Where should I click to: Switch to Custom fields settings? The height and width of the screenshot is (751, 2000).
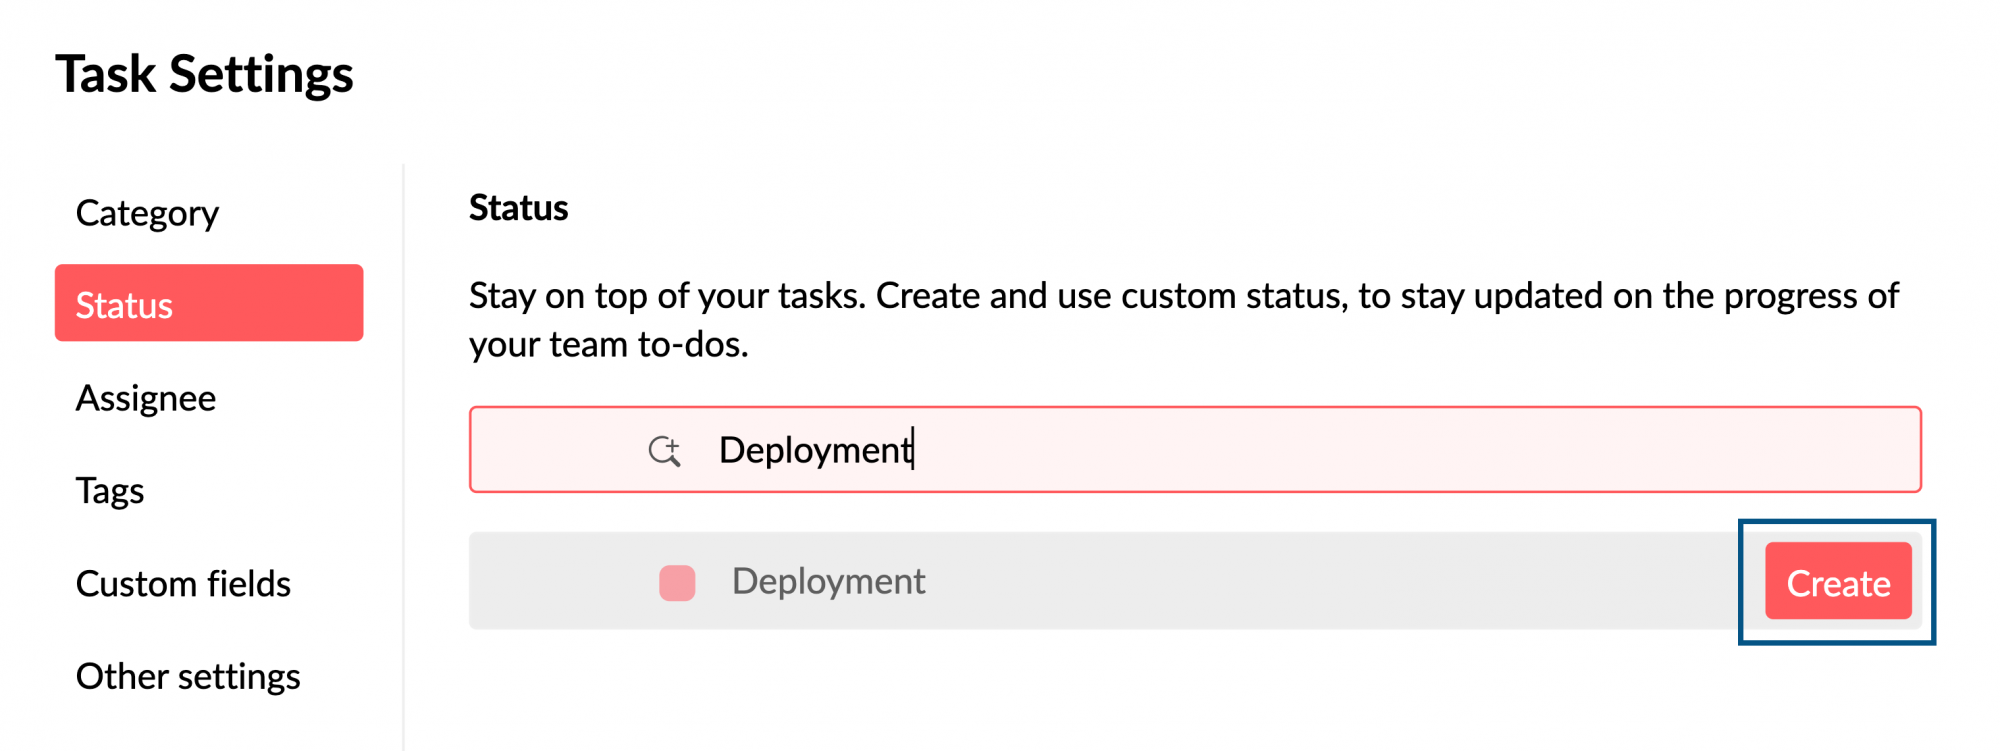183,584
